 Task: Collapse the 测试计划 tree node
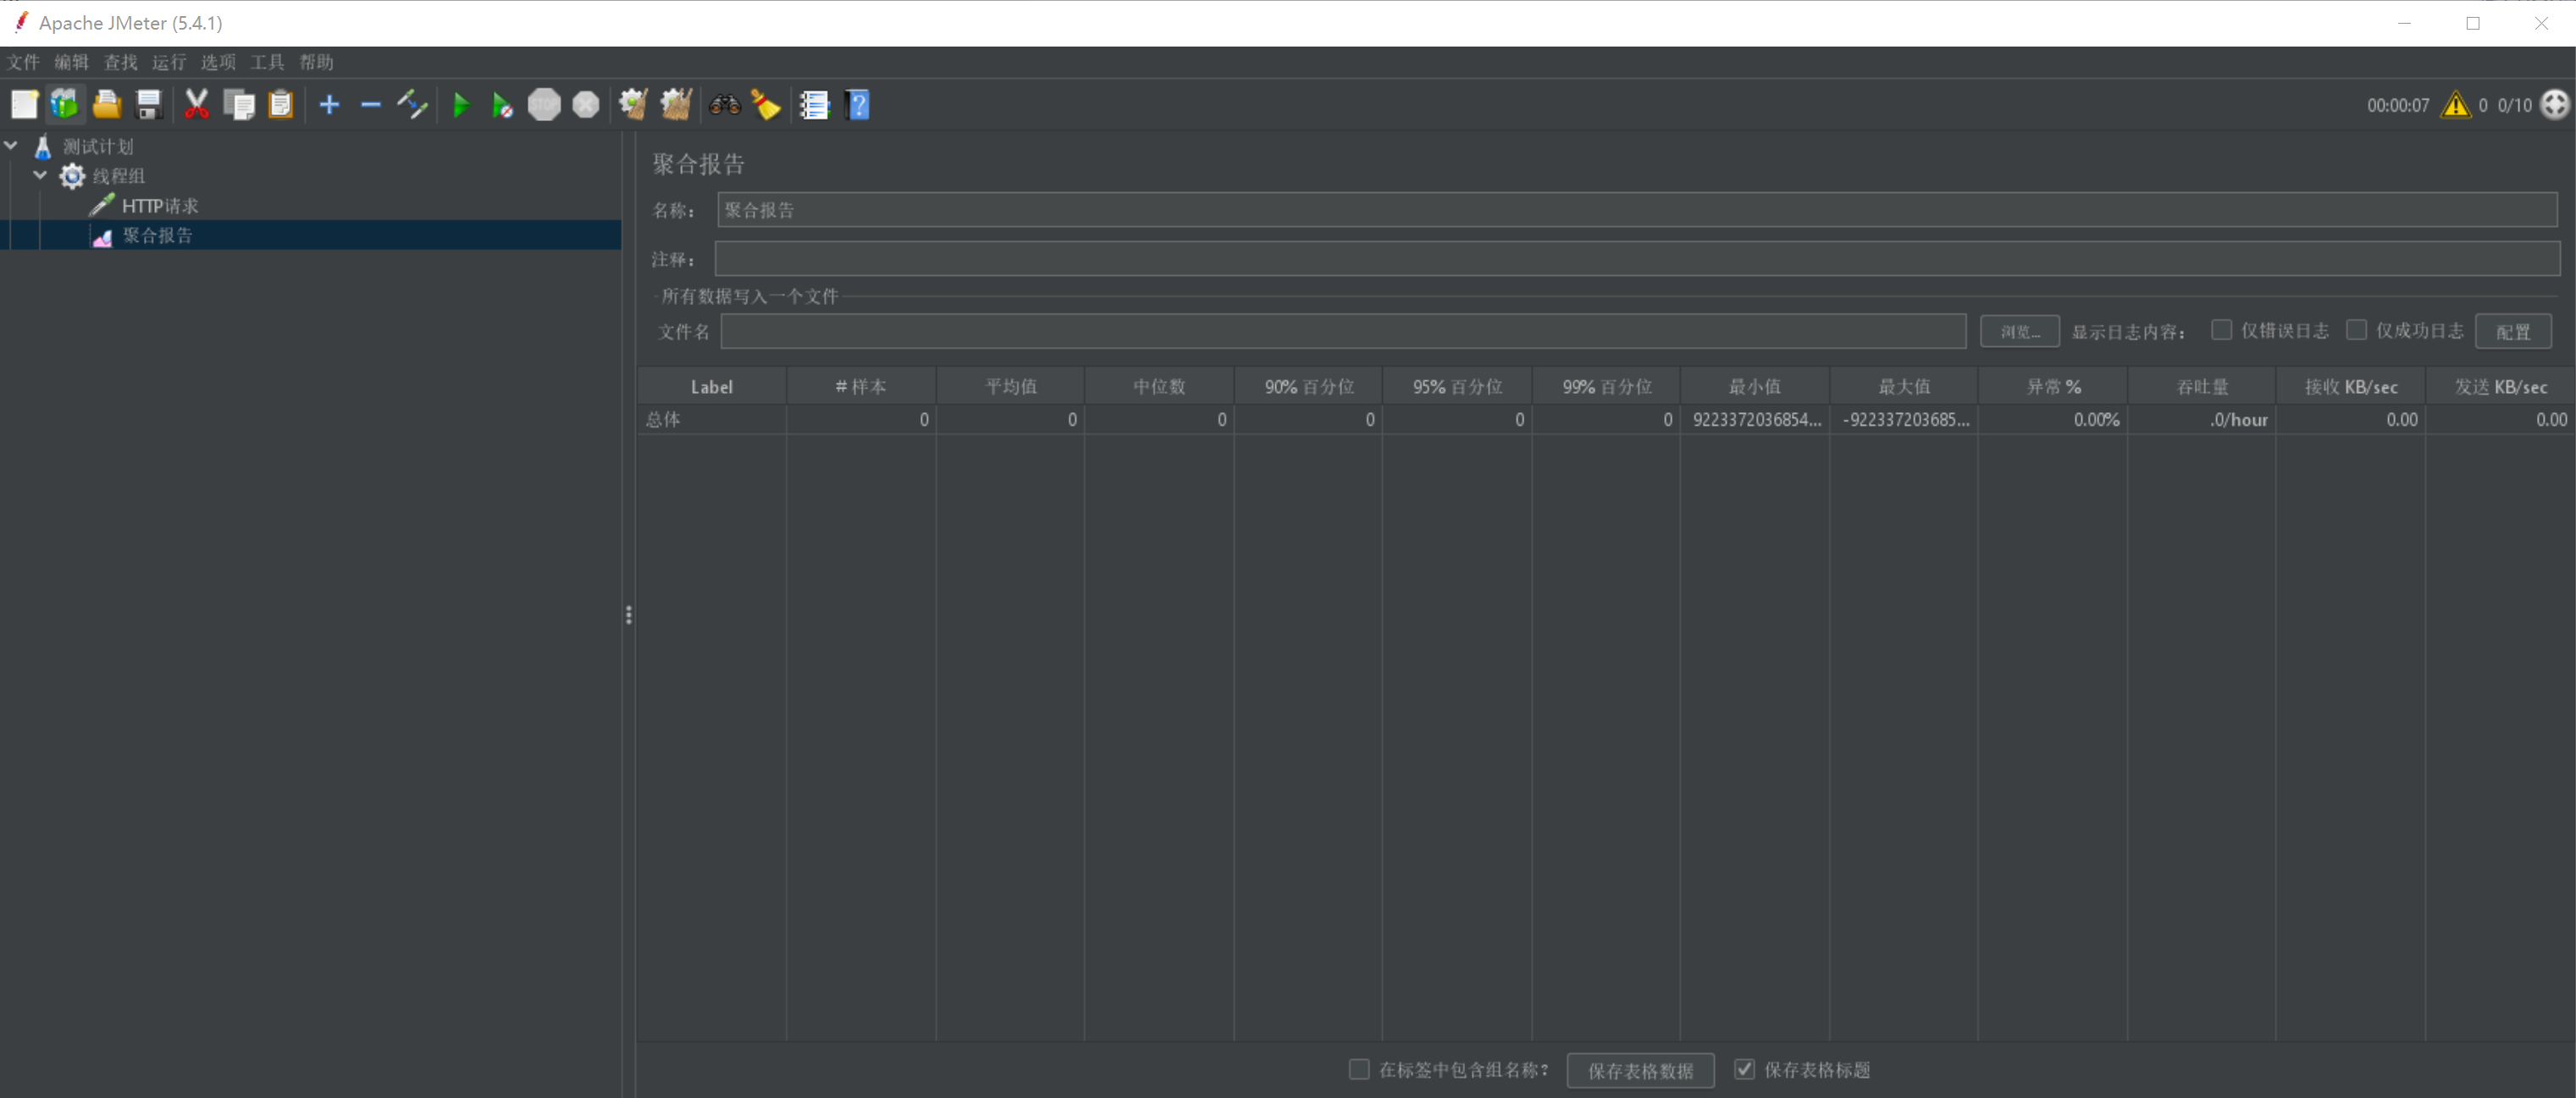click(x=11, y=145)
